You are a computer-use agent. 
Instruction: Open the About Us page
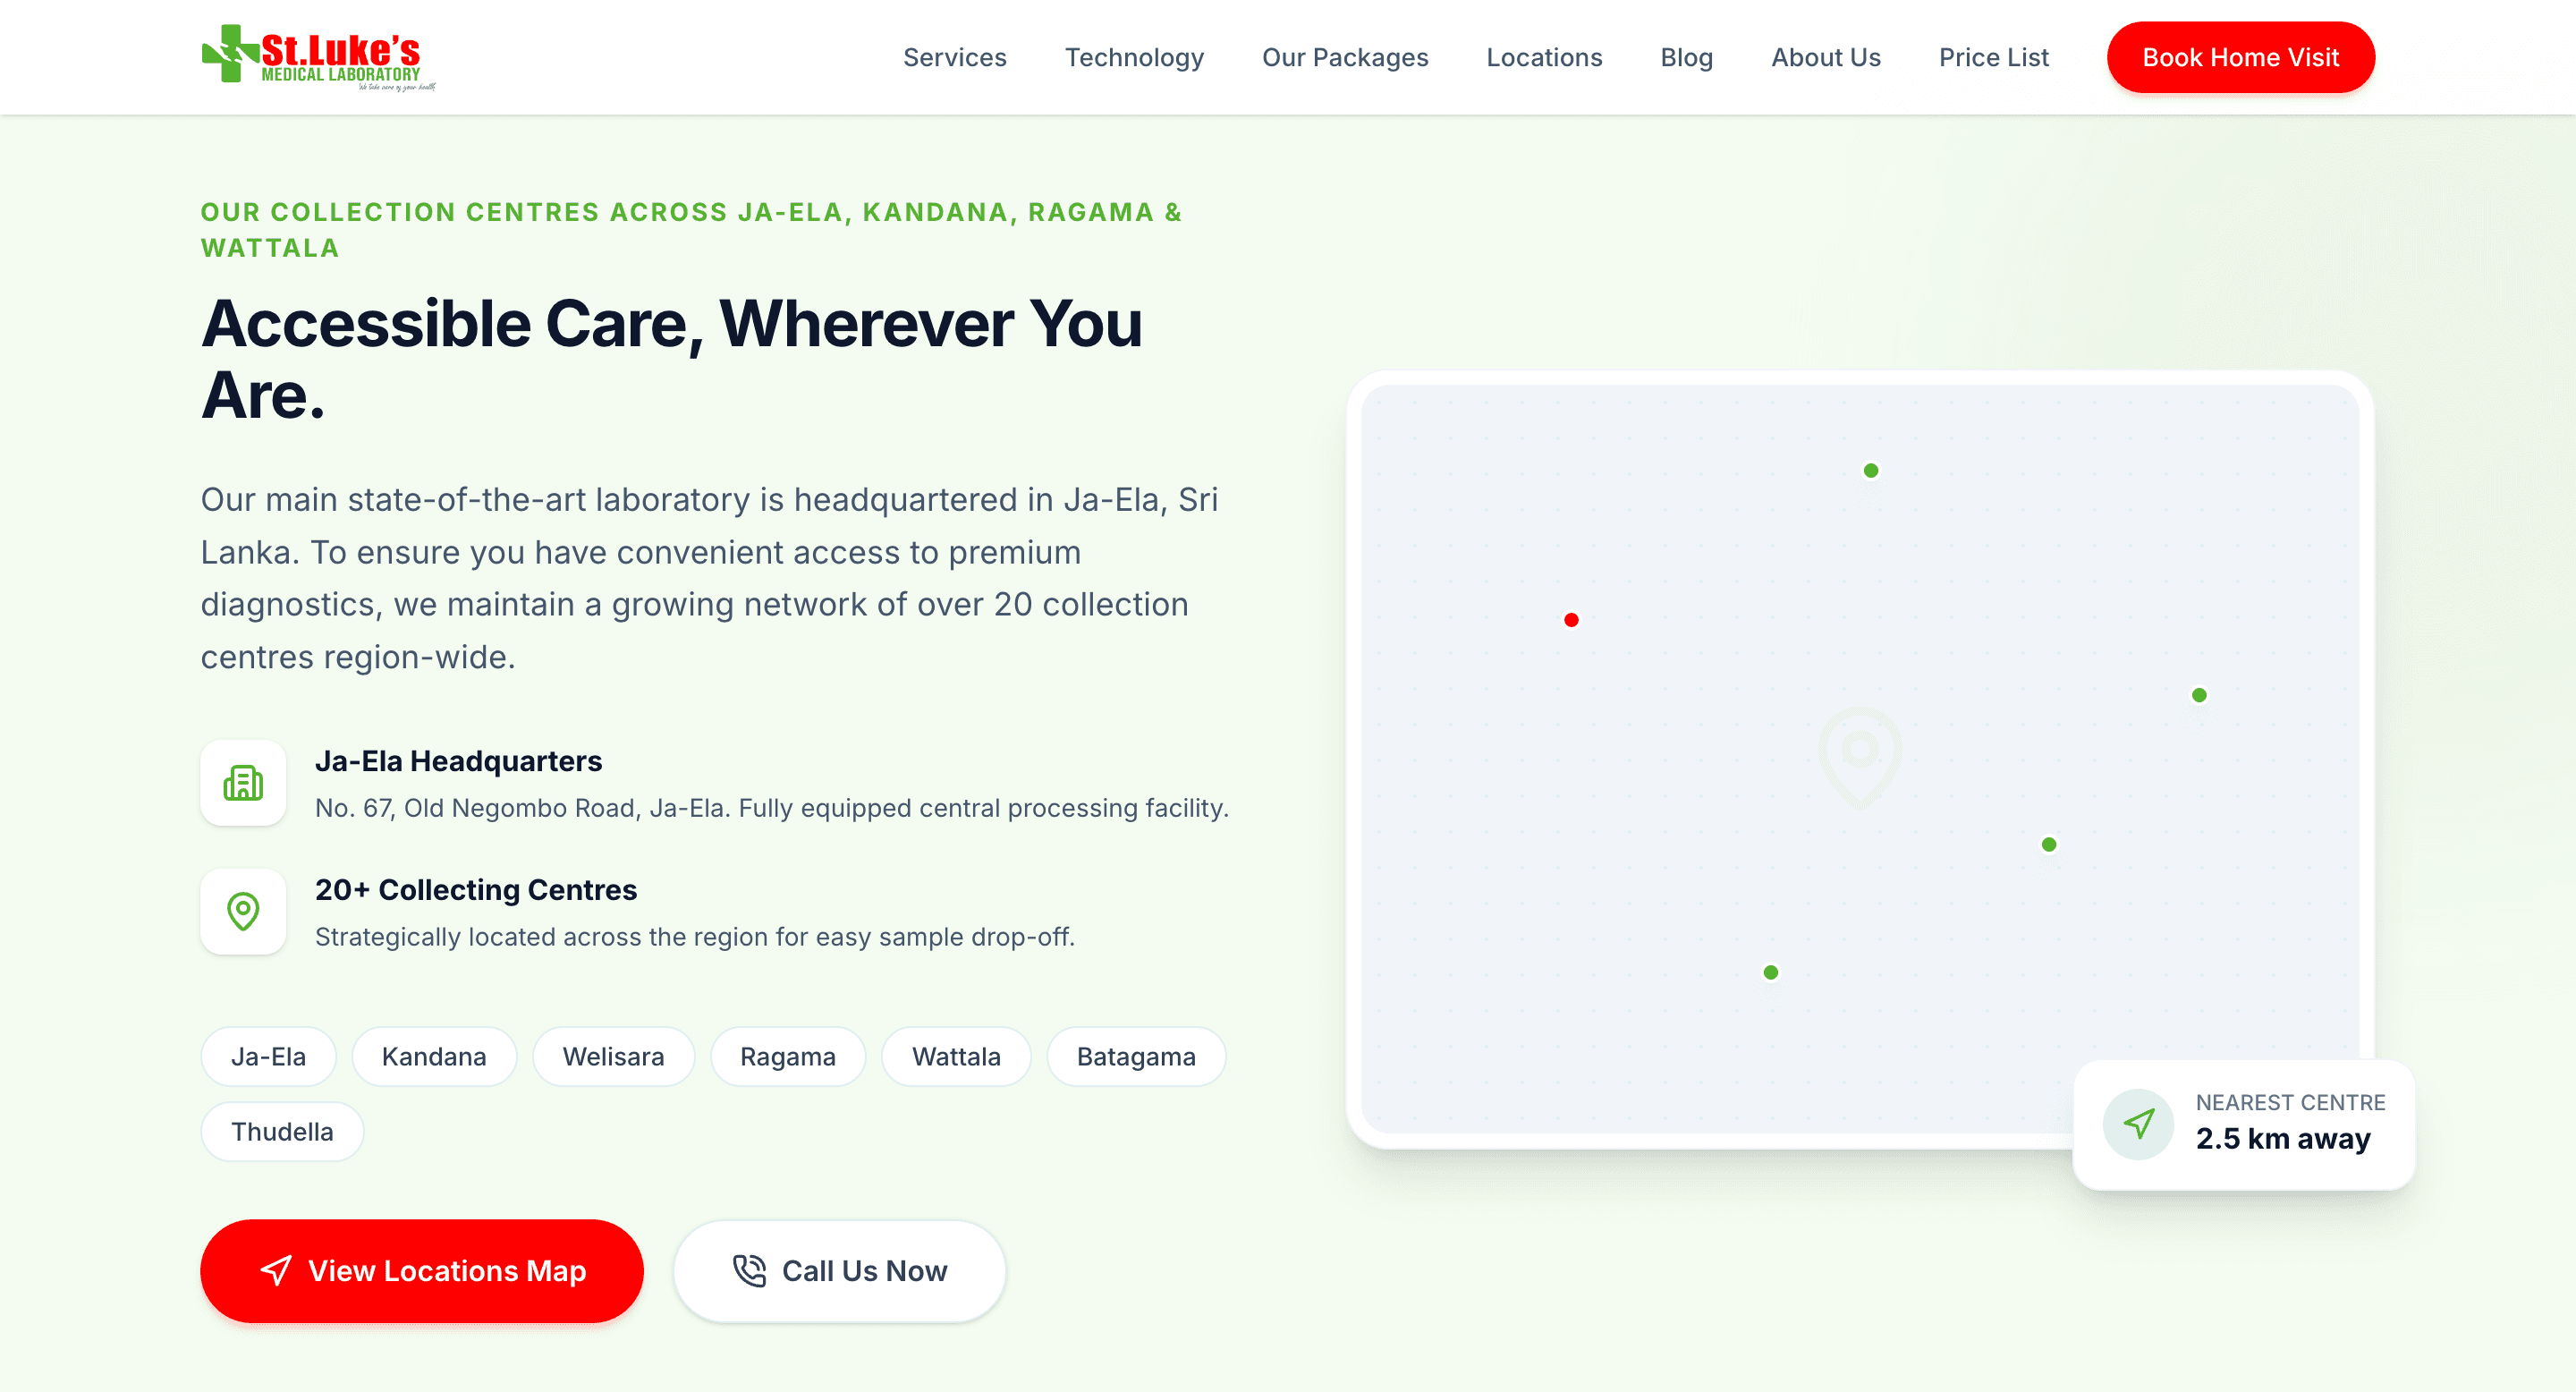[1825, 57]
